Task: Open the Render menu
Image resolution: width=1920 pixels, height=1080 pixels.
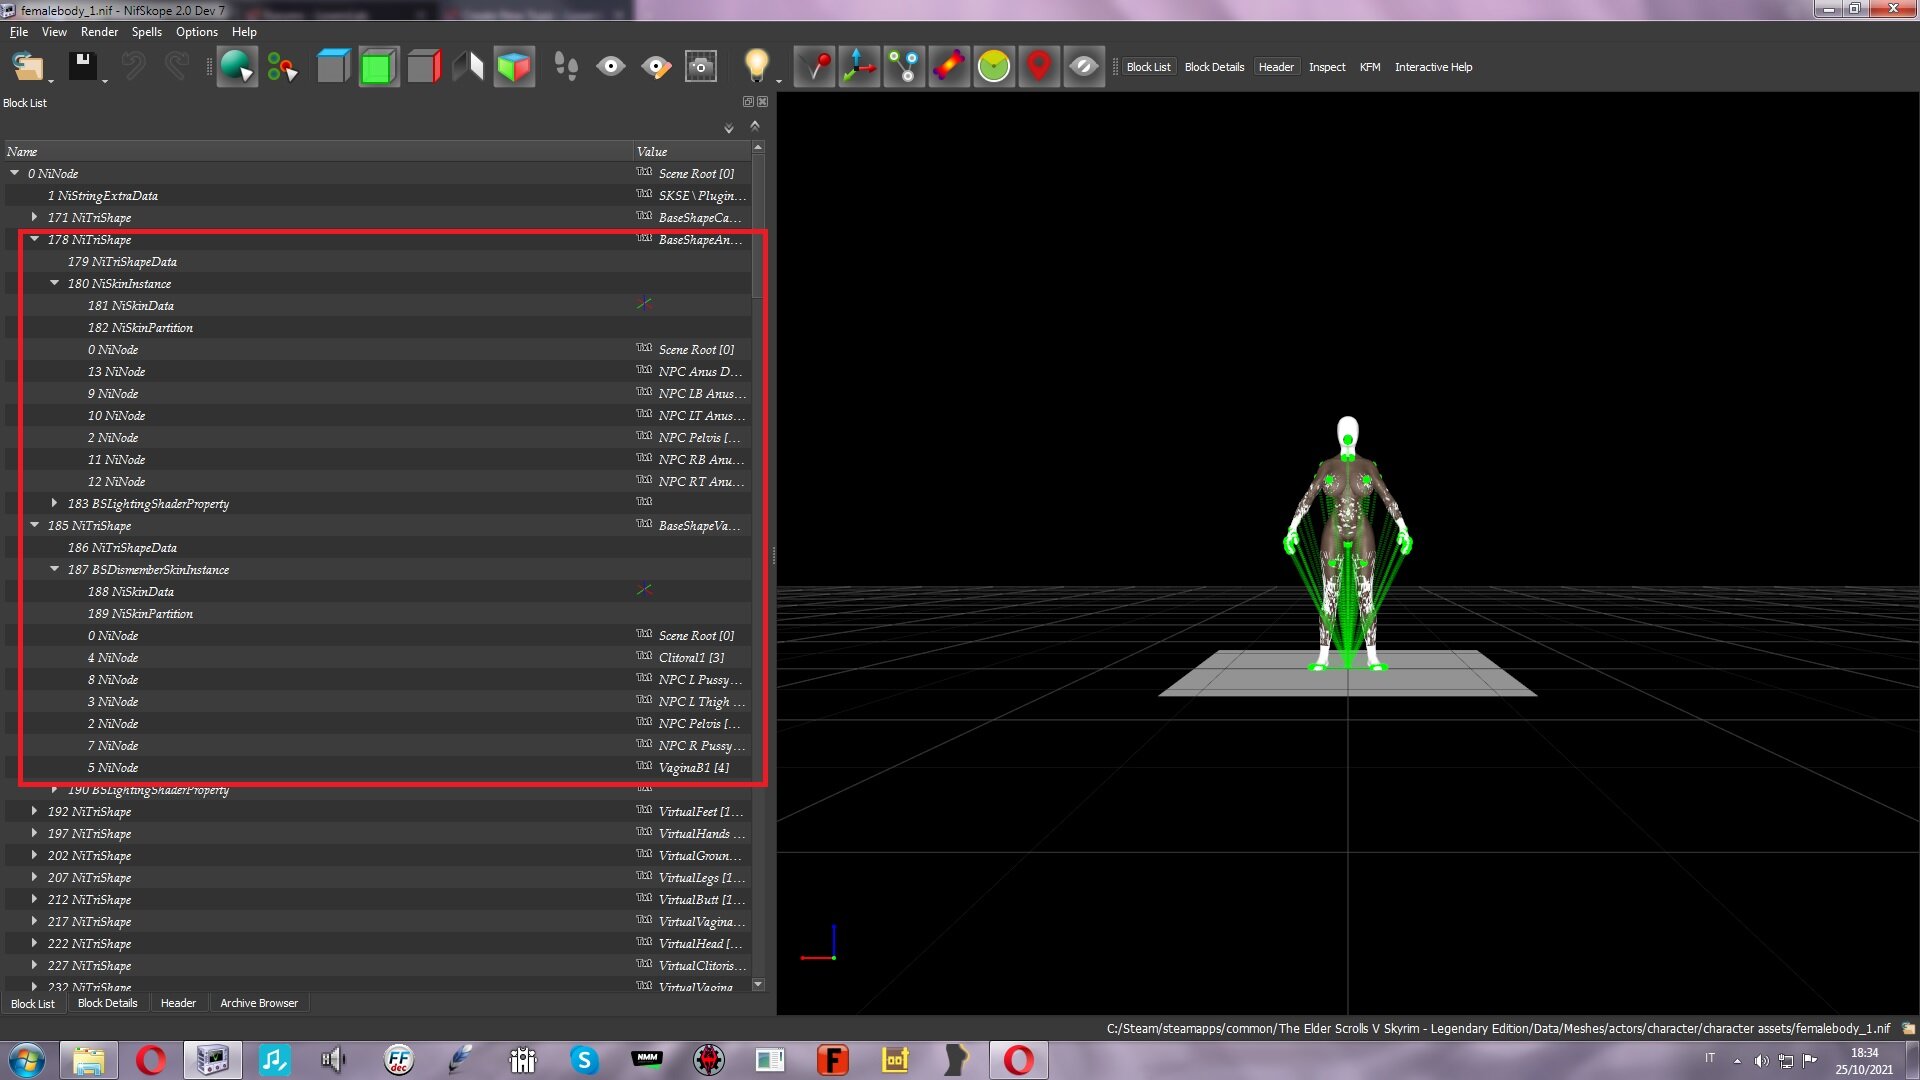Action: pos(99,32)
